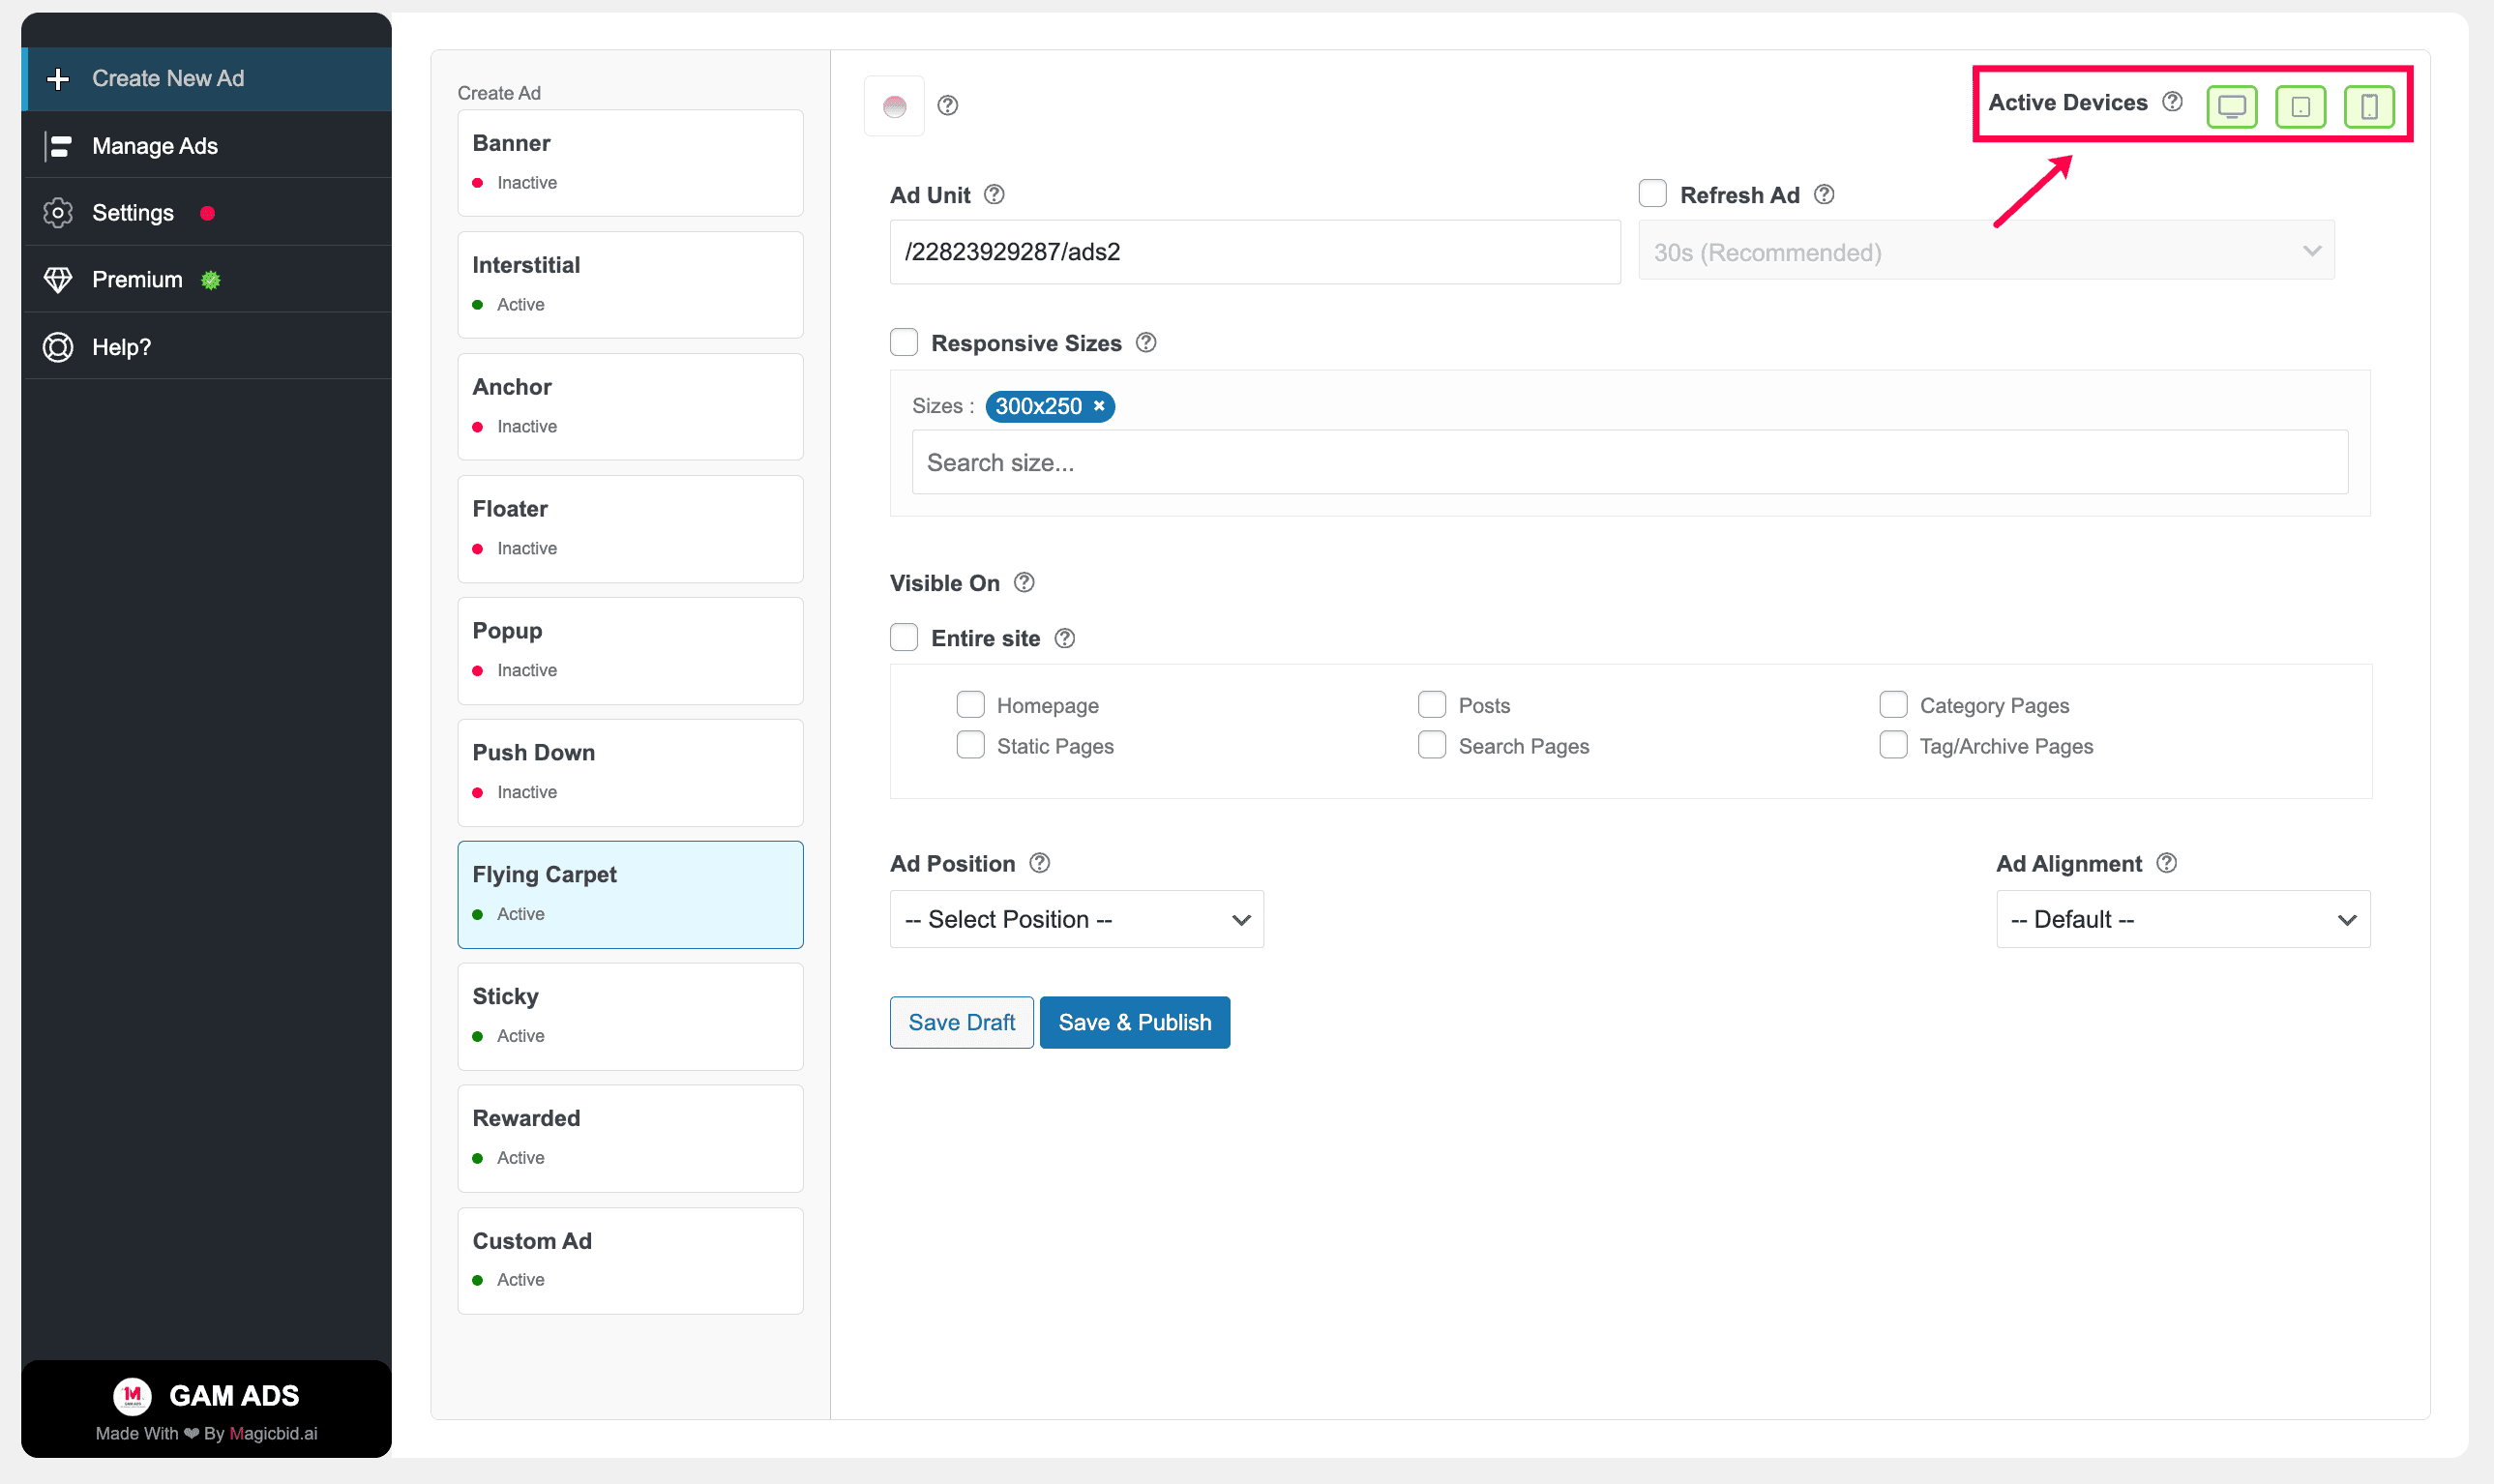Open the Ad Alignment Default dropdown
2494x1484 pixels.
[2183, 919]
